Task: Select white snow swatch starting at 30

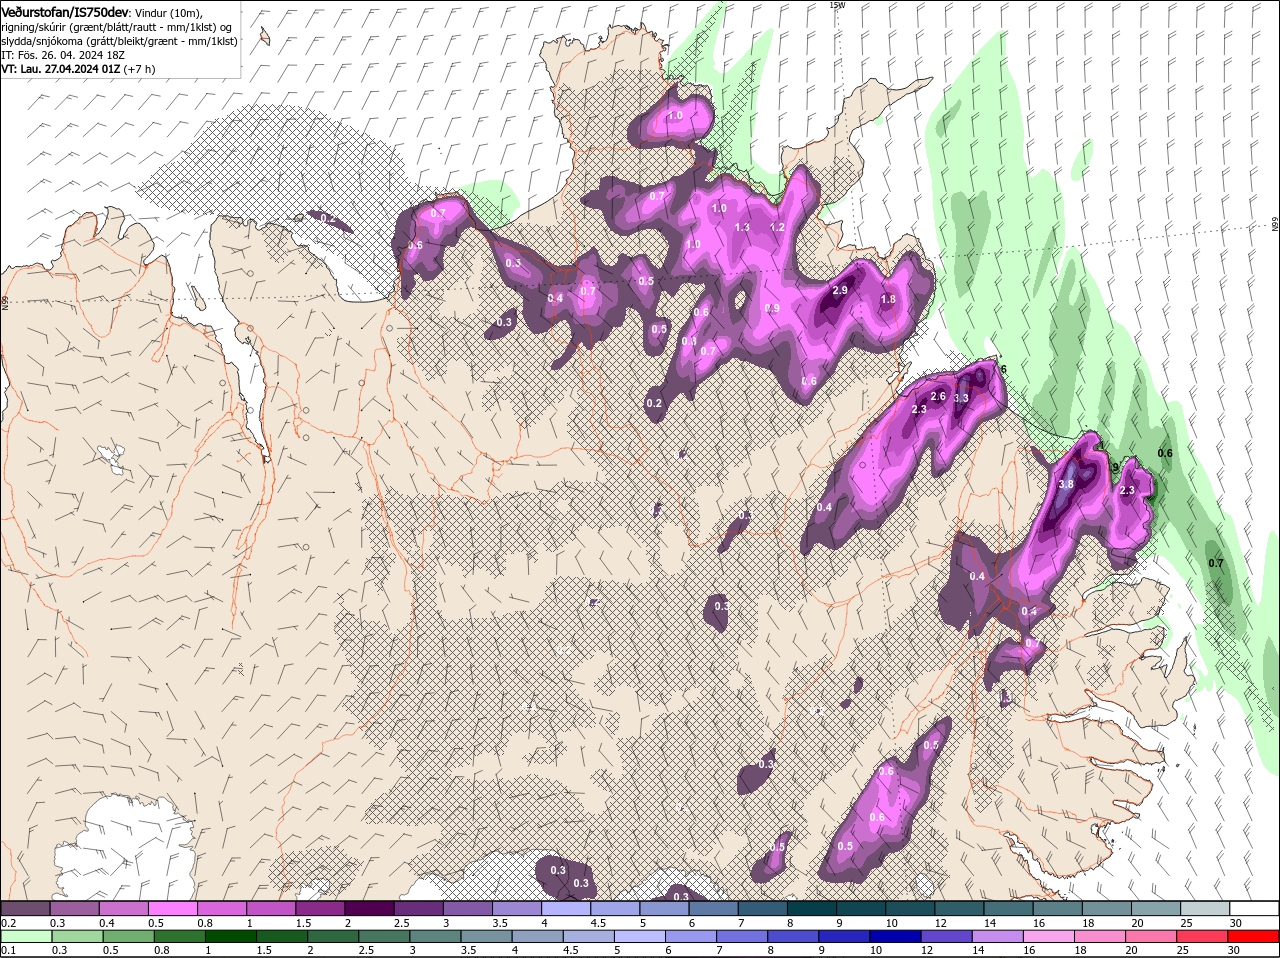Action: (x=1255, y=908)
